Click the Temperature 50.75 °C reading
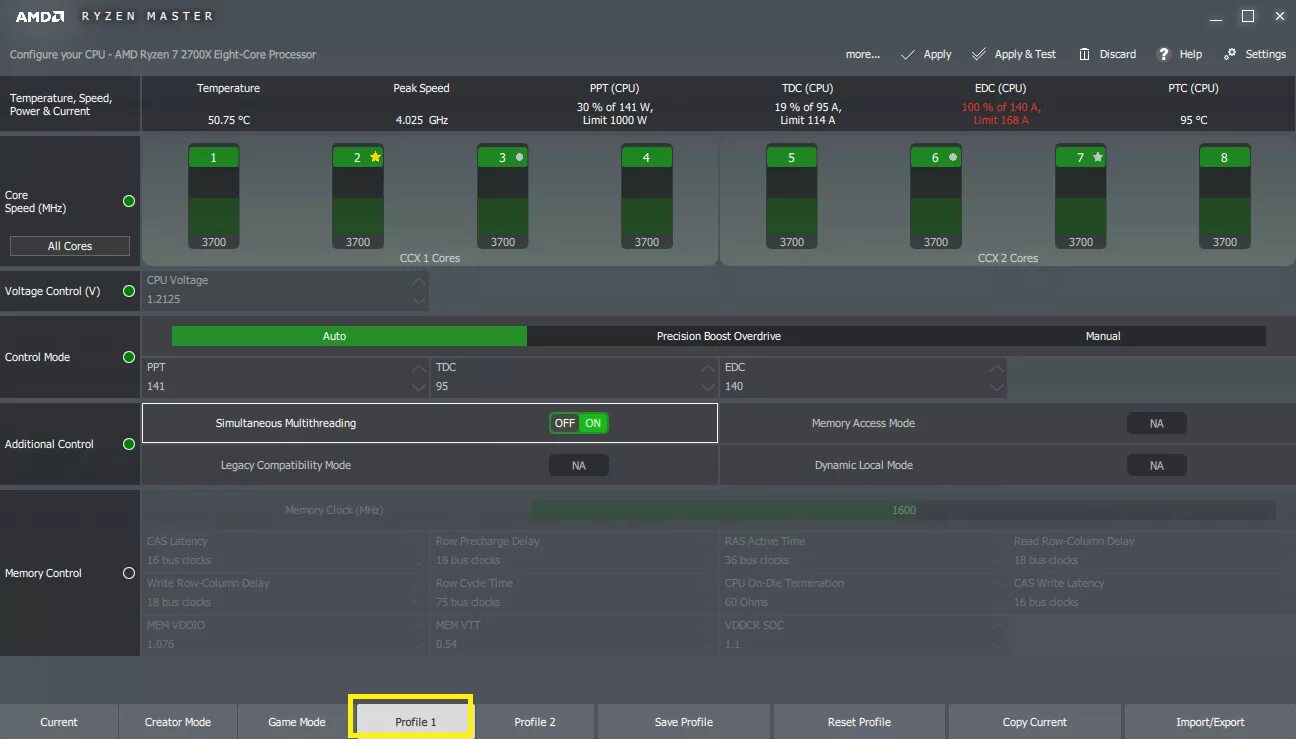This screenshot has width=1296, height=739. (x=229, y=120)
